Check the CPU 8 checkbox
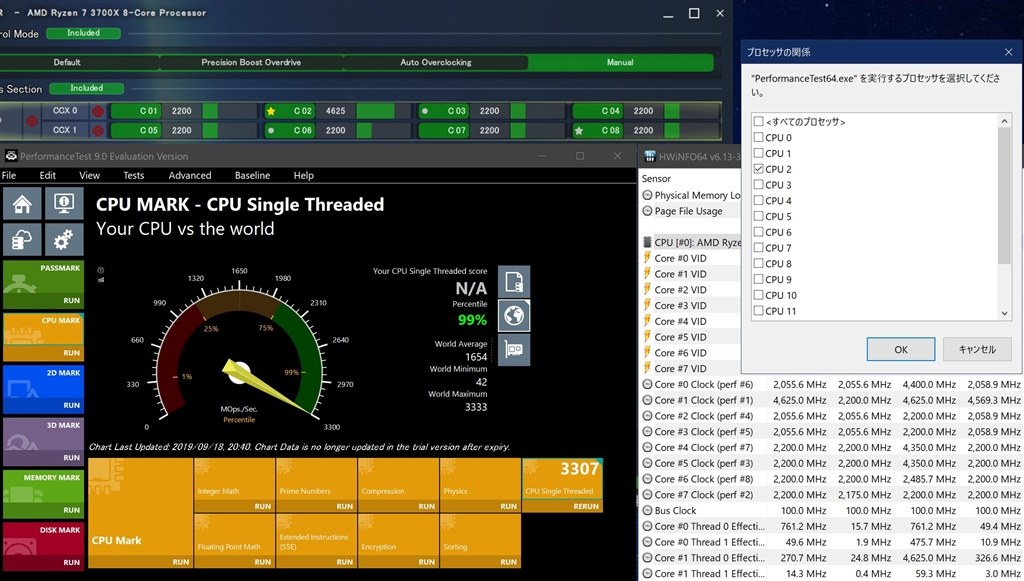1024x581 pixels. click(758, 263)
